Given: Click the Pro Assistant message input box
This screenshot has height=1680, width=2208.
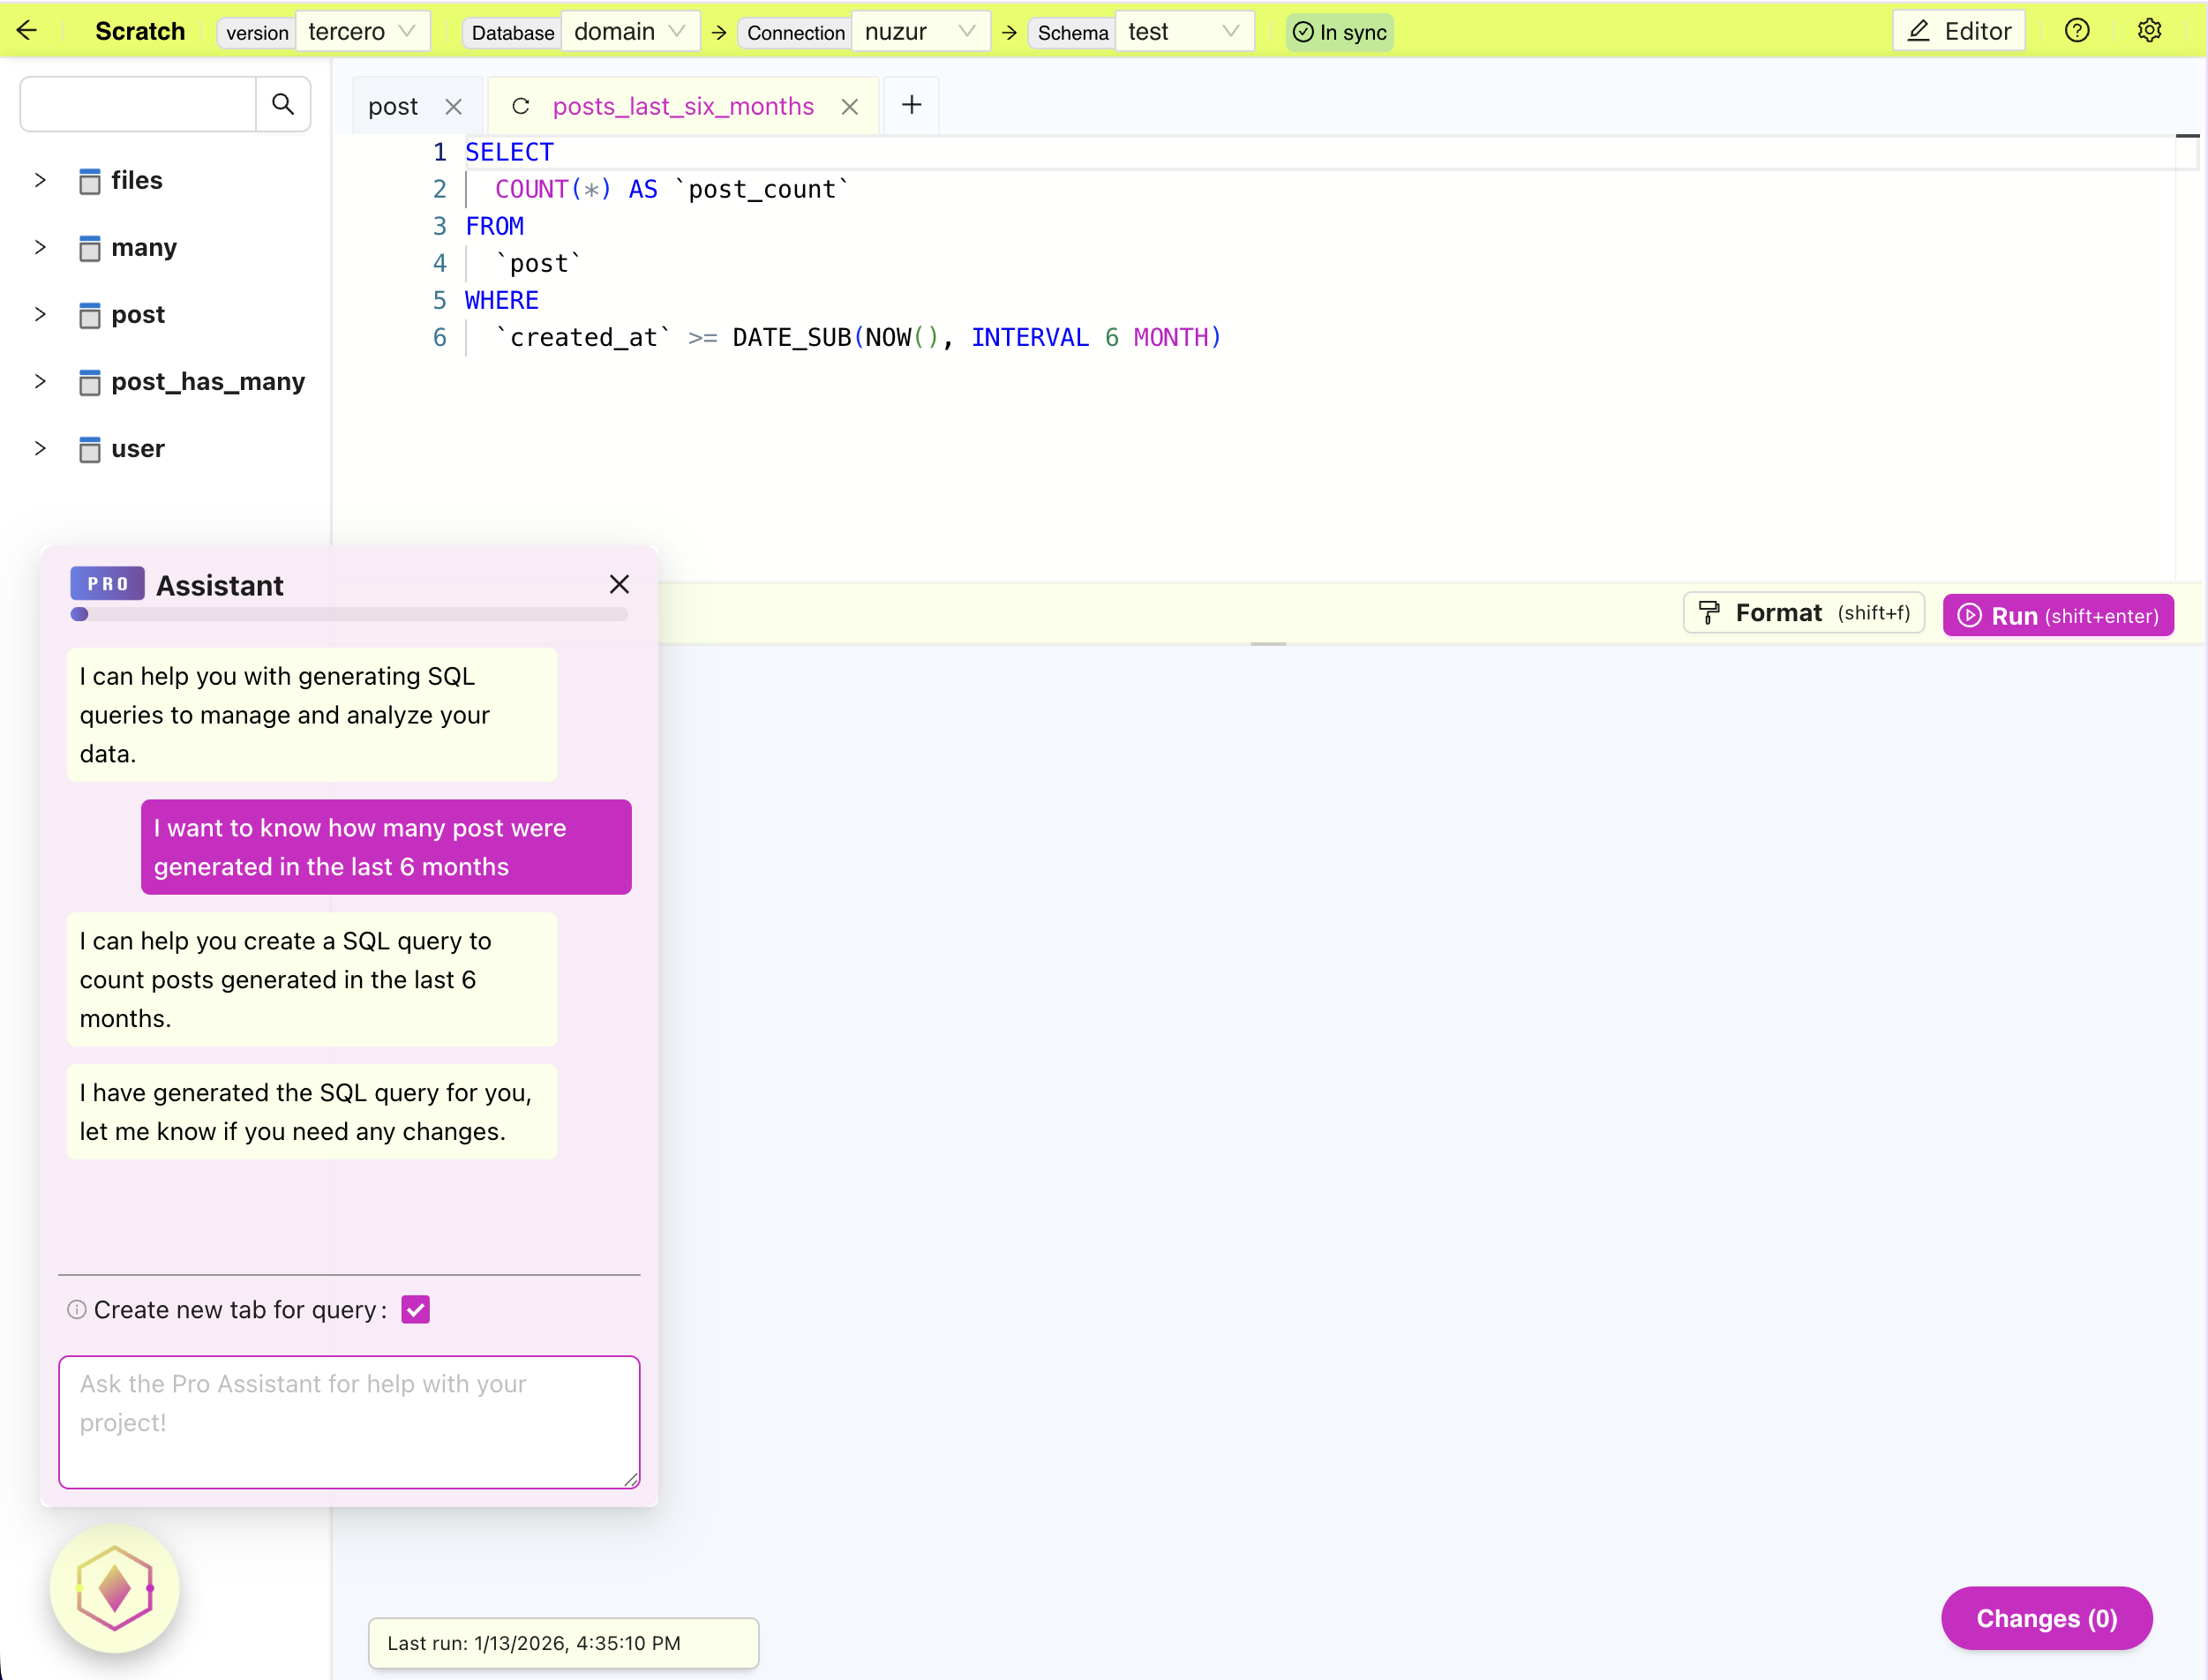Looking at the screenshot, I should click(x=349, y=1421).
